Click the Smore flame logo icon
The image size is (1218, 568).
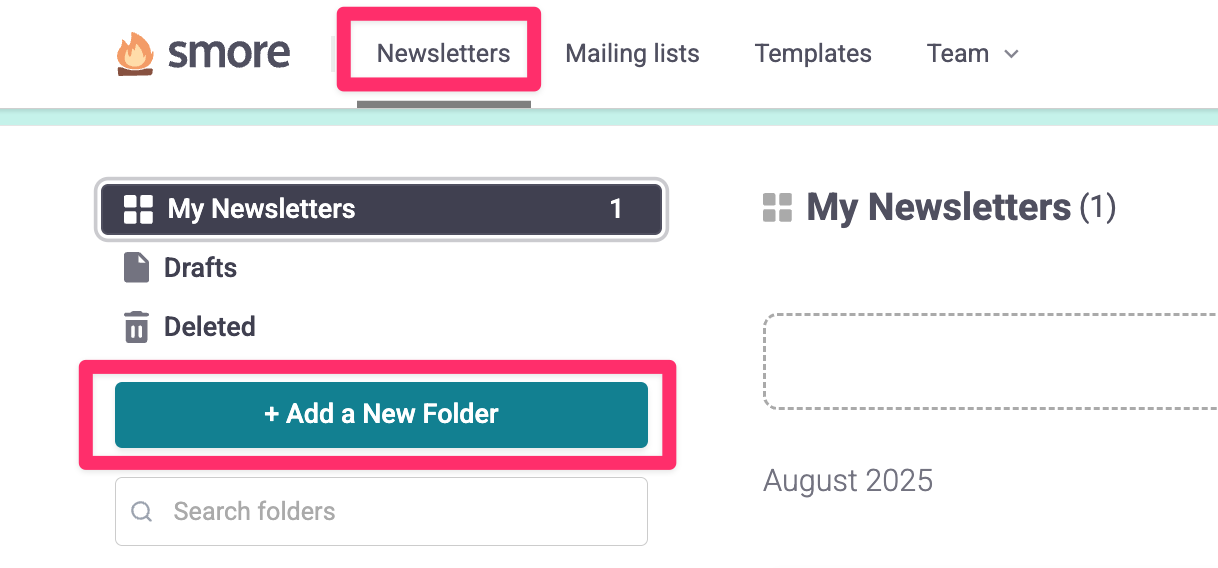click(136, 54)
